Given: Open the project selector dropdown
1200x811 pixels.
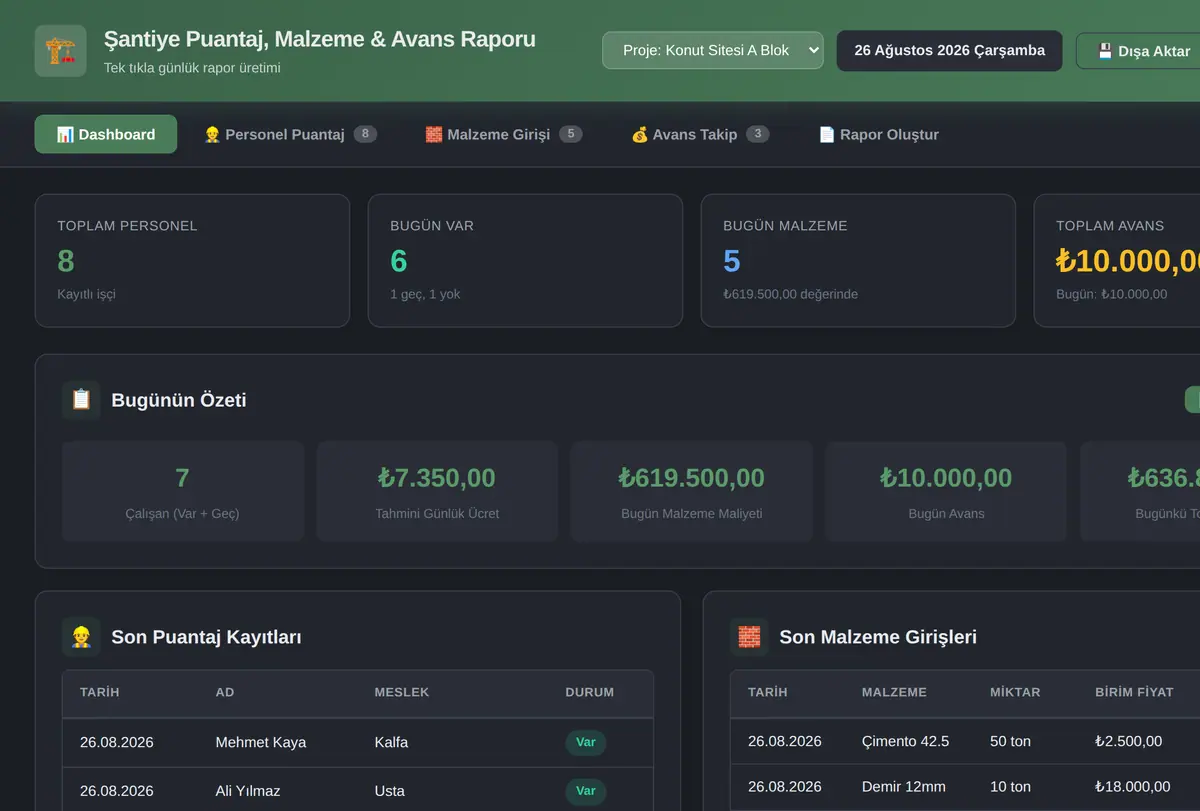Looking at the screenshot, I should click(712, 50).
